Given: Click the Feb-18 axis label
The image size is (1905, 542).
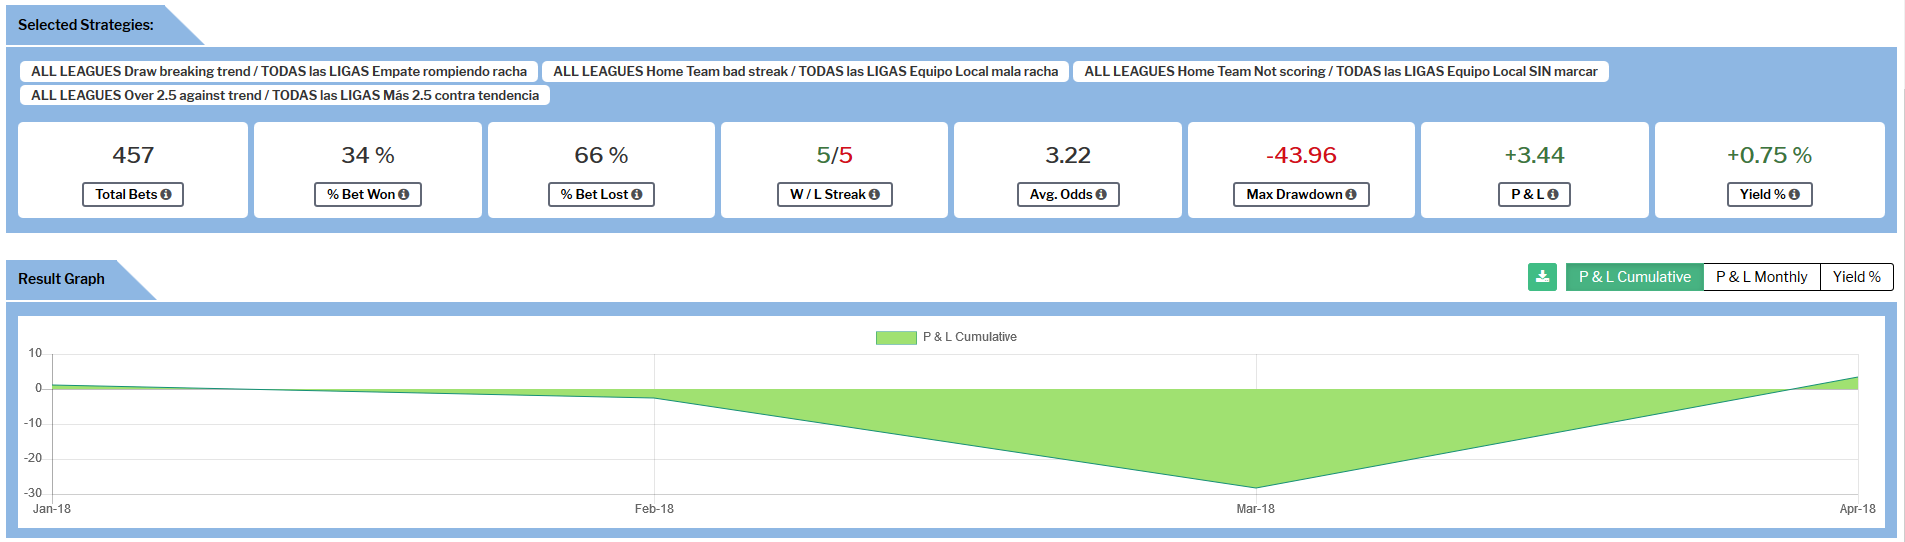Looking at the screenshot, I should 654,509.
